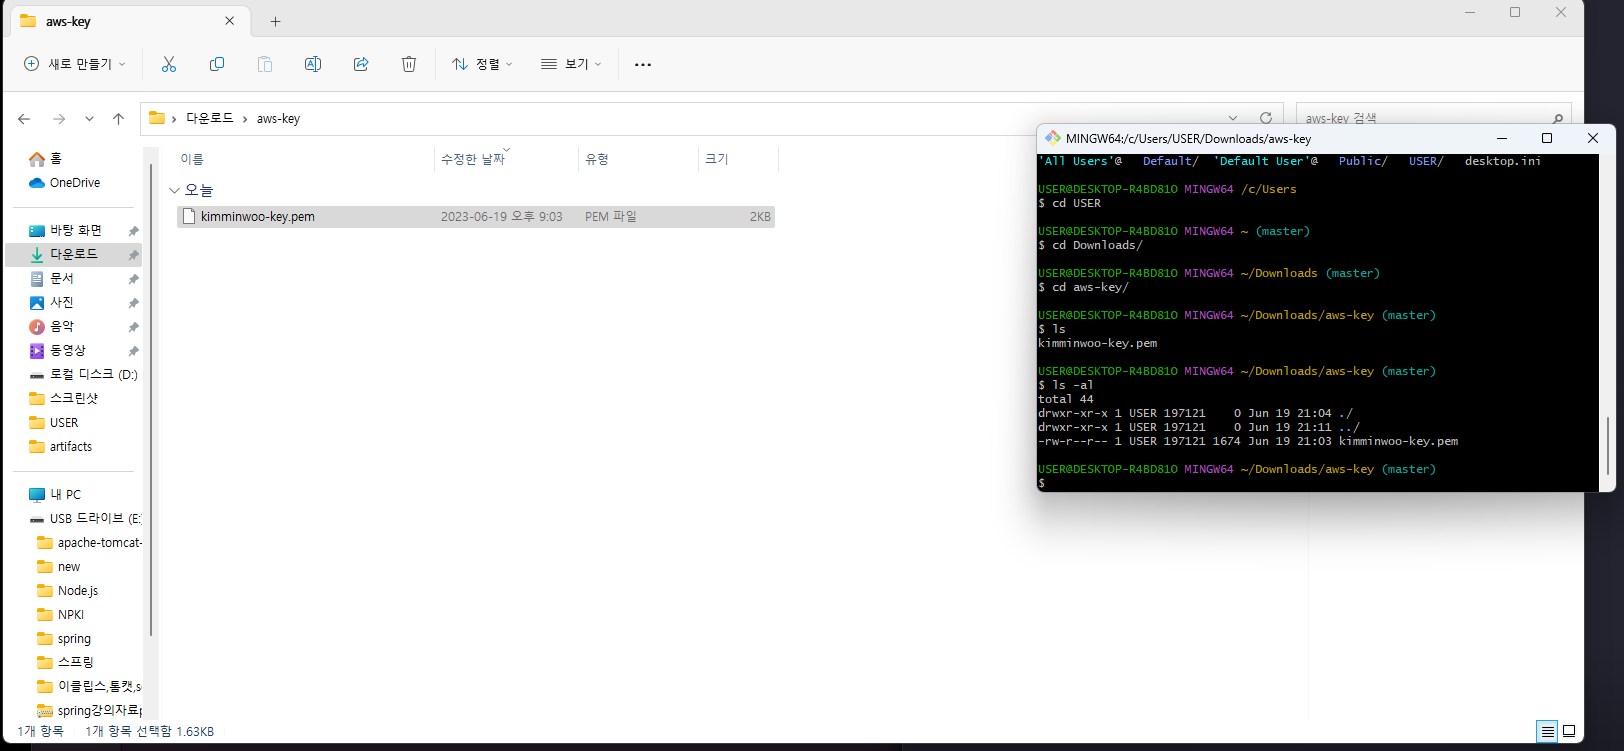Open recent locations chevron dropdown
Viewport: 1624px width, 751px height.
[89, 119]
